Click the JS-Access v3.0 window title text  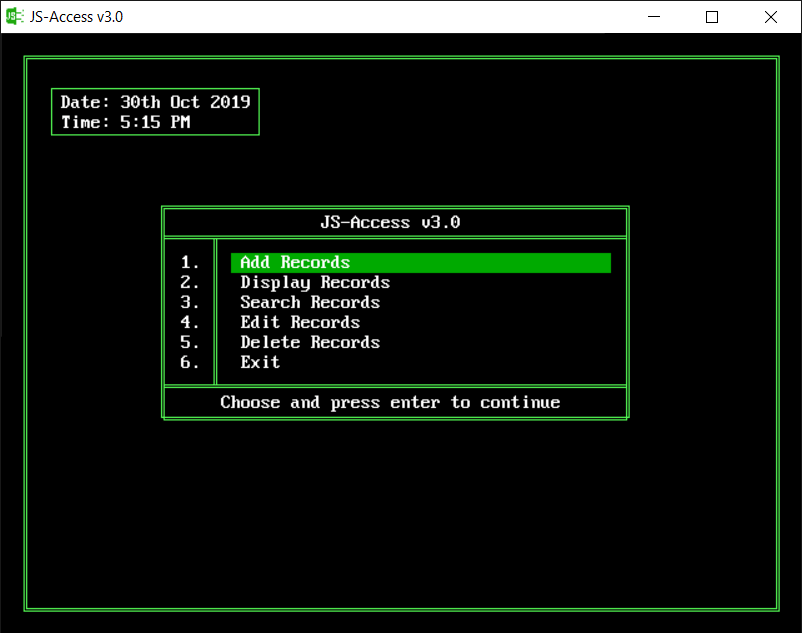[74, 16]
